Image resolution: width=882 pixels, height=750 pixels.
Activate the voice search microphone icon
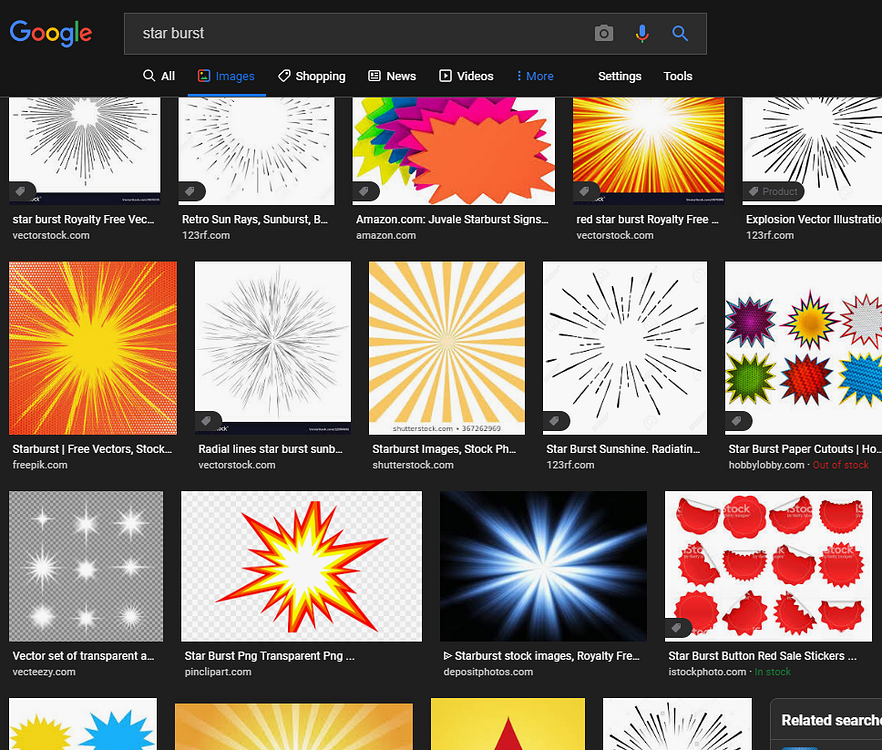pos(641,33)
